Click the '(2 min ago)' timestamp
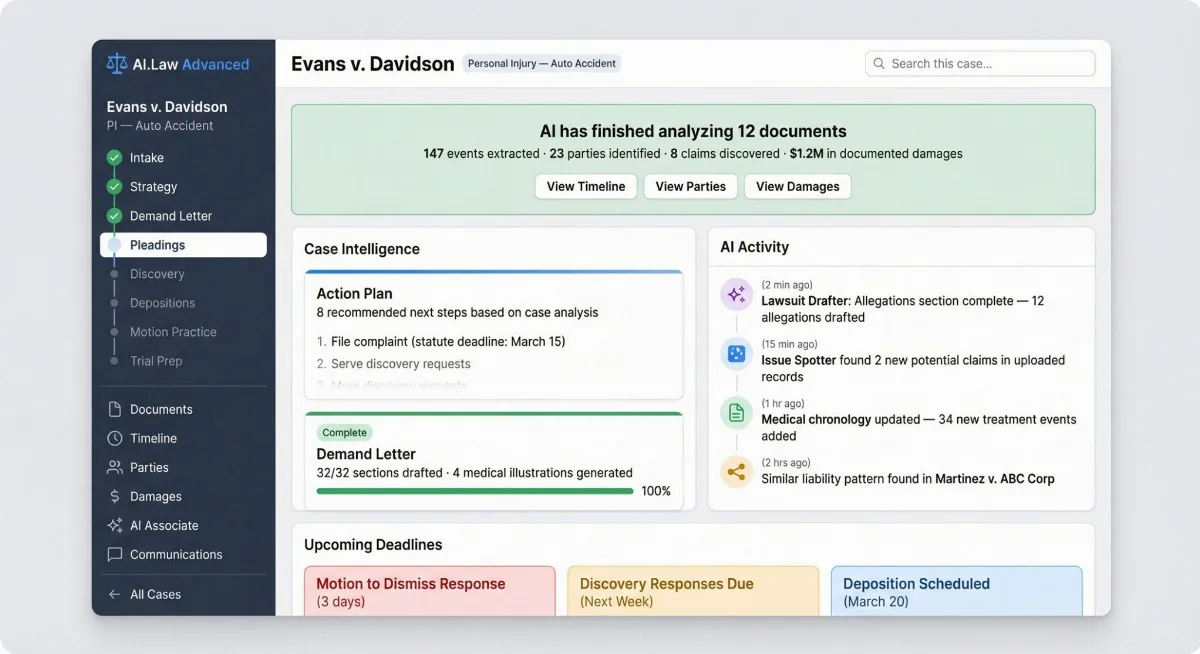This screenshot has width=1200, height=654. pyautogui.click(x=787, y=285)
